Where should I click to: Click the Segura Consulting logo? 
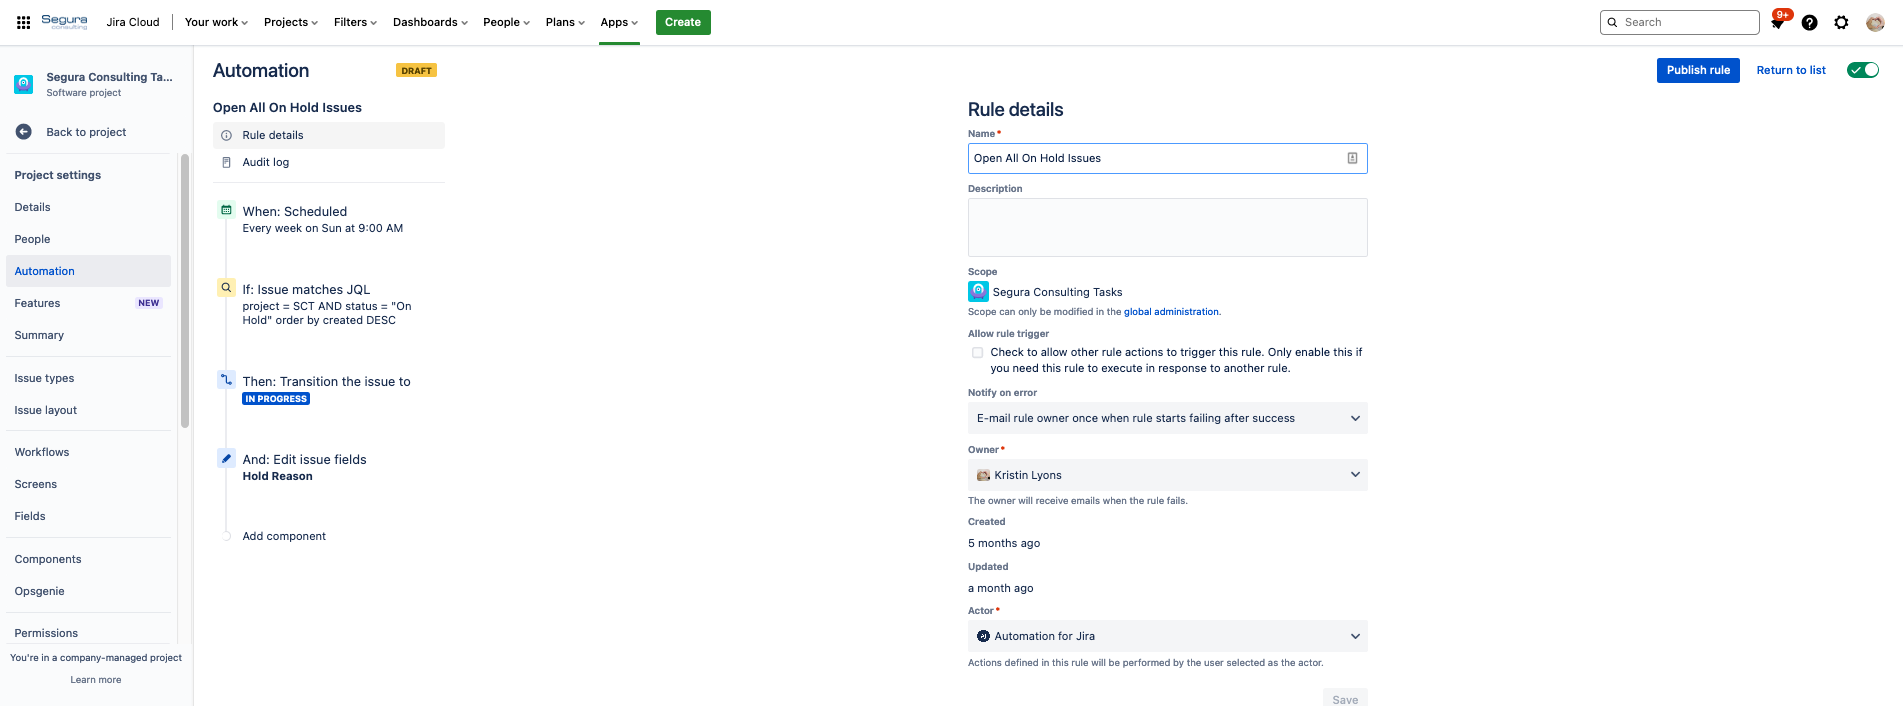tap(64, 21)
